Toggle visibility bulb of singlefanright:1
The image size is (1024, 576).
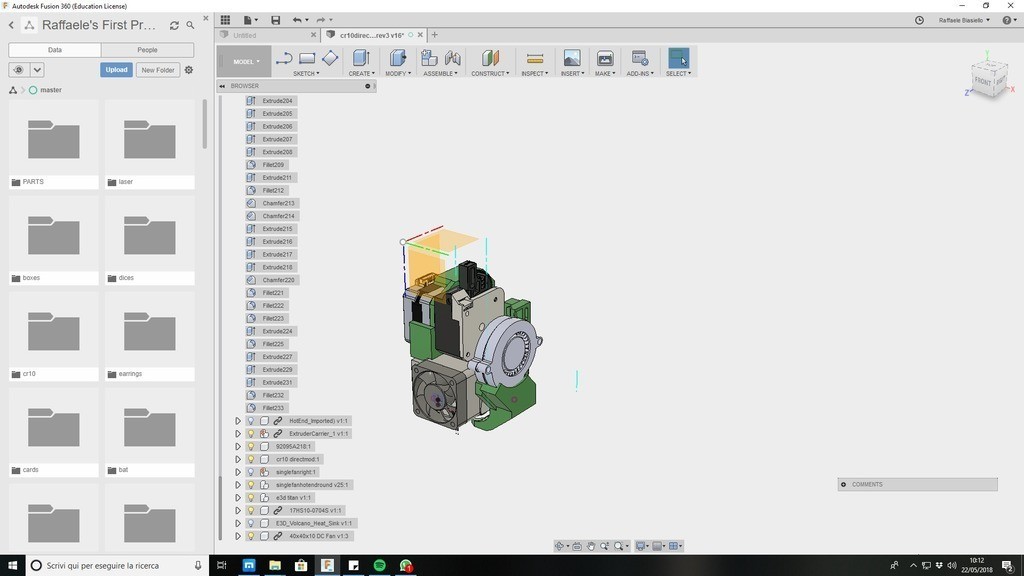pos(251,472)
